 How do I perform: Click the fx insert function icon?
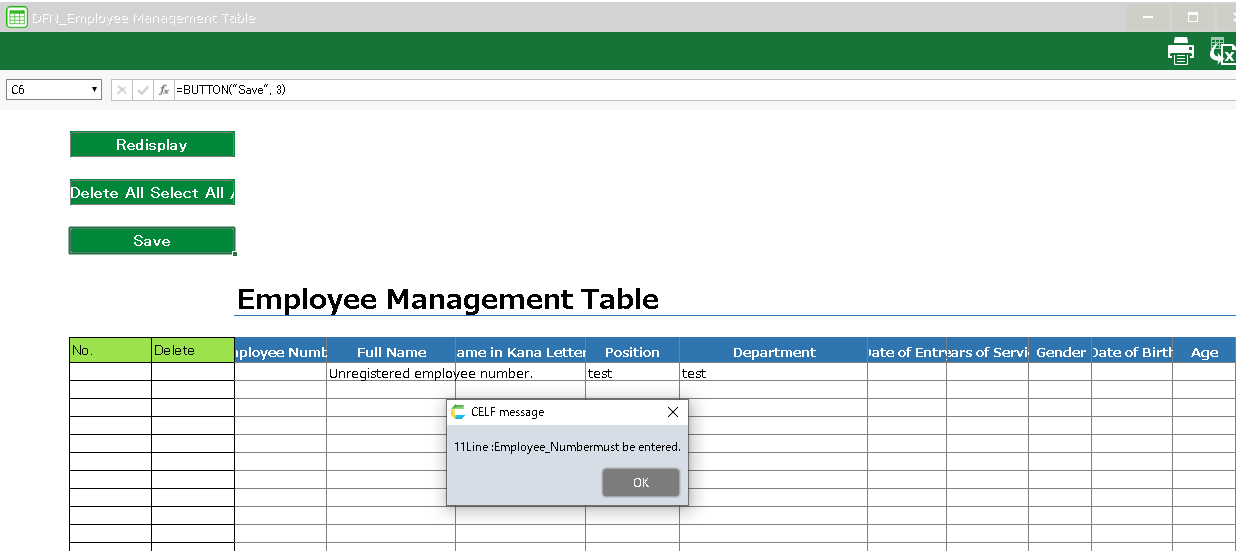tap(164, 90)
